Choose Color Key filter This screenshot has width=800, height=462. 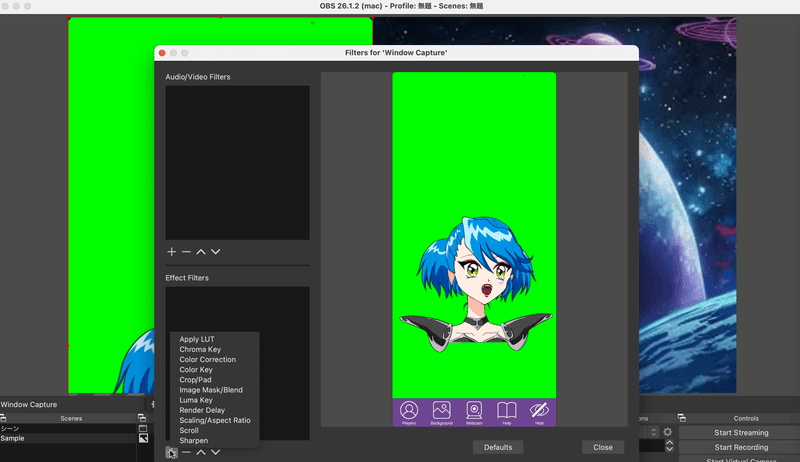tap(196, 370)
